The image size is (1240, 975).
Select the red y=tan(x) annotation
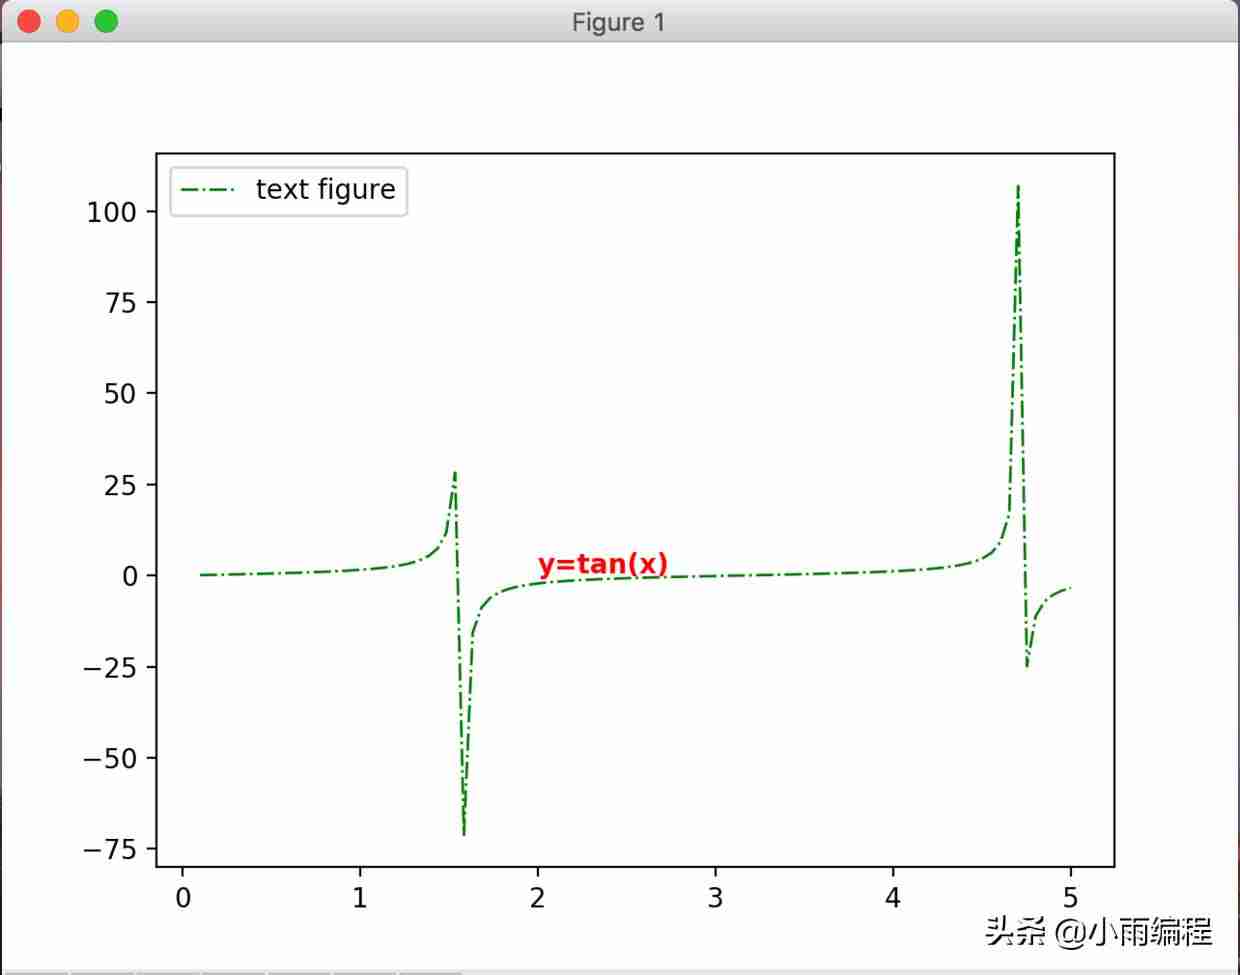pos(603,564)
